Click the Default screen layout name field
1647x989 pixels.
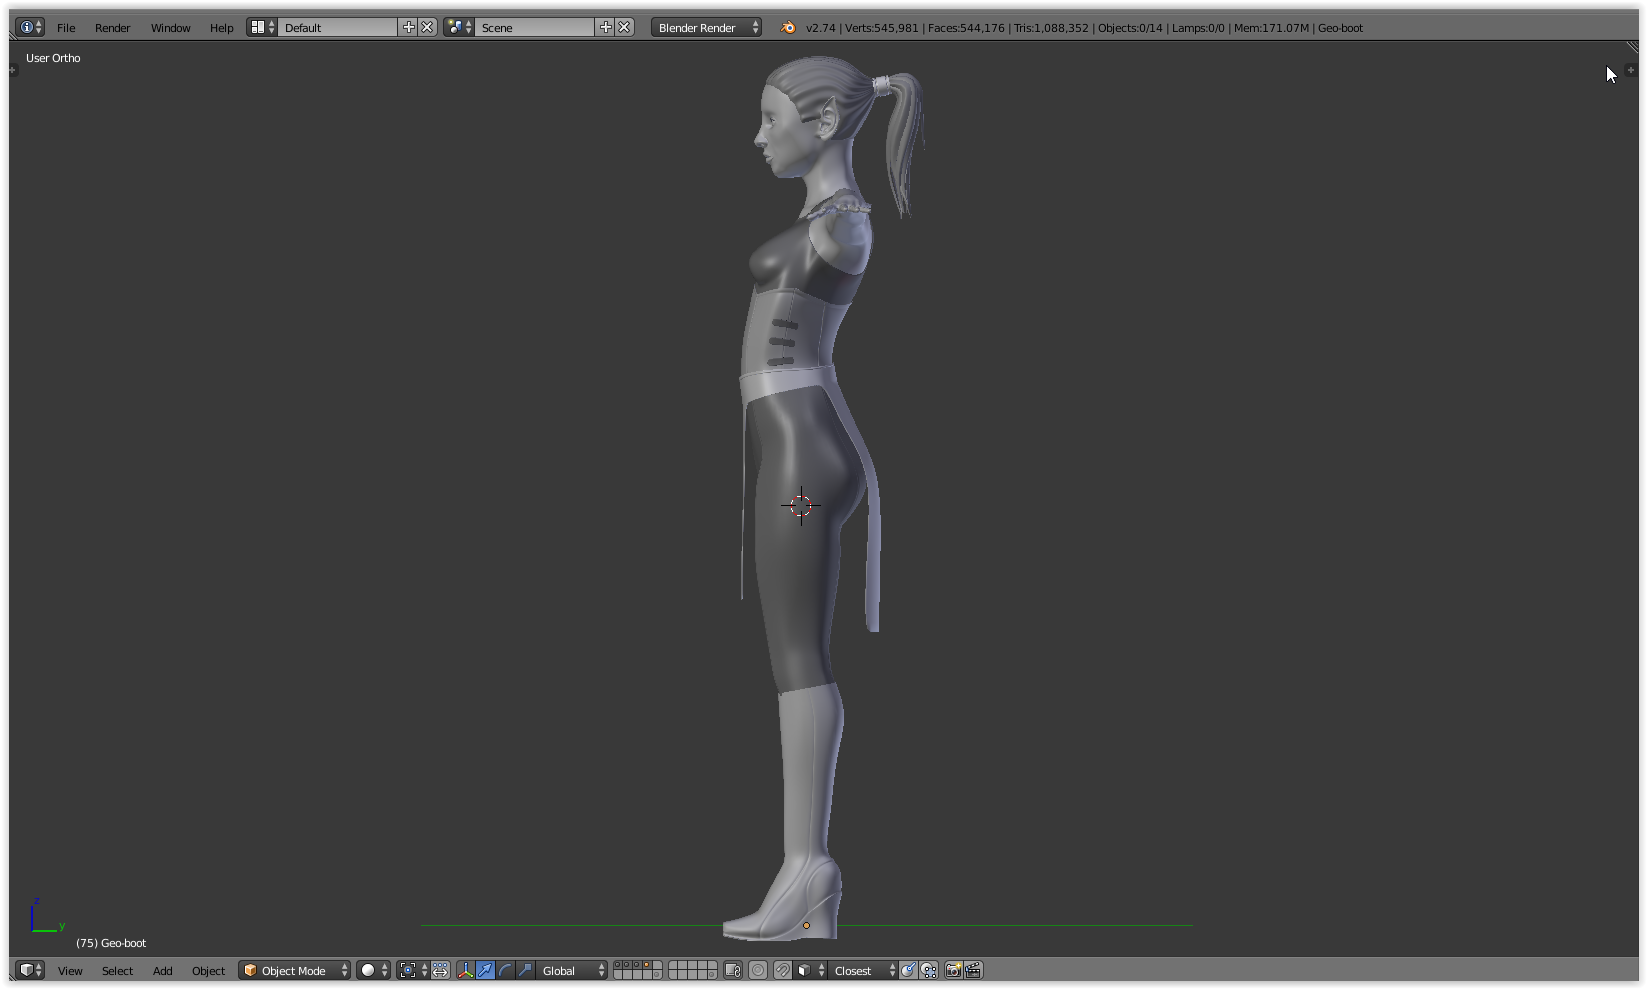coord(338,28)
